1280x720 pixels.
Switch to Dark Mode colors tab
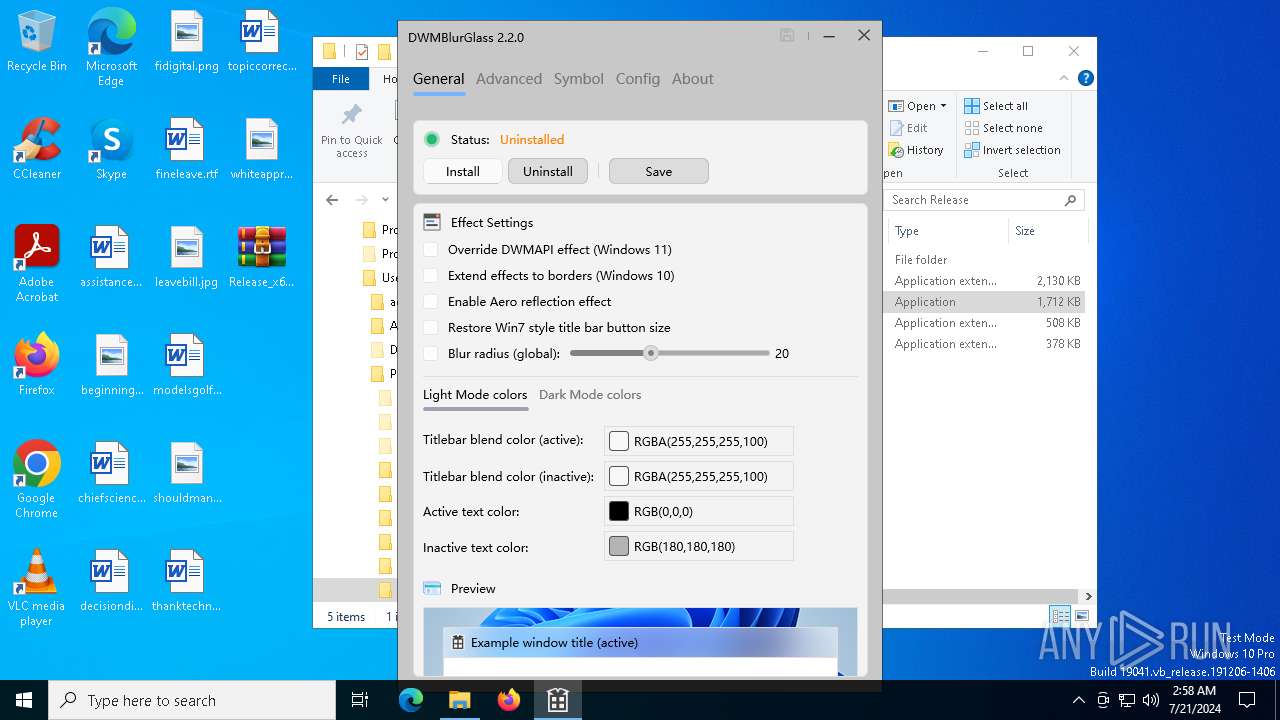590,395
